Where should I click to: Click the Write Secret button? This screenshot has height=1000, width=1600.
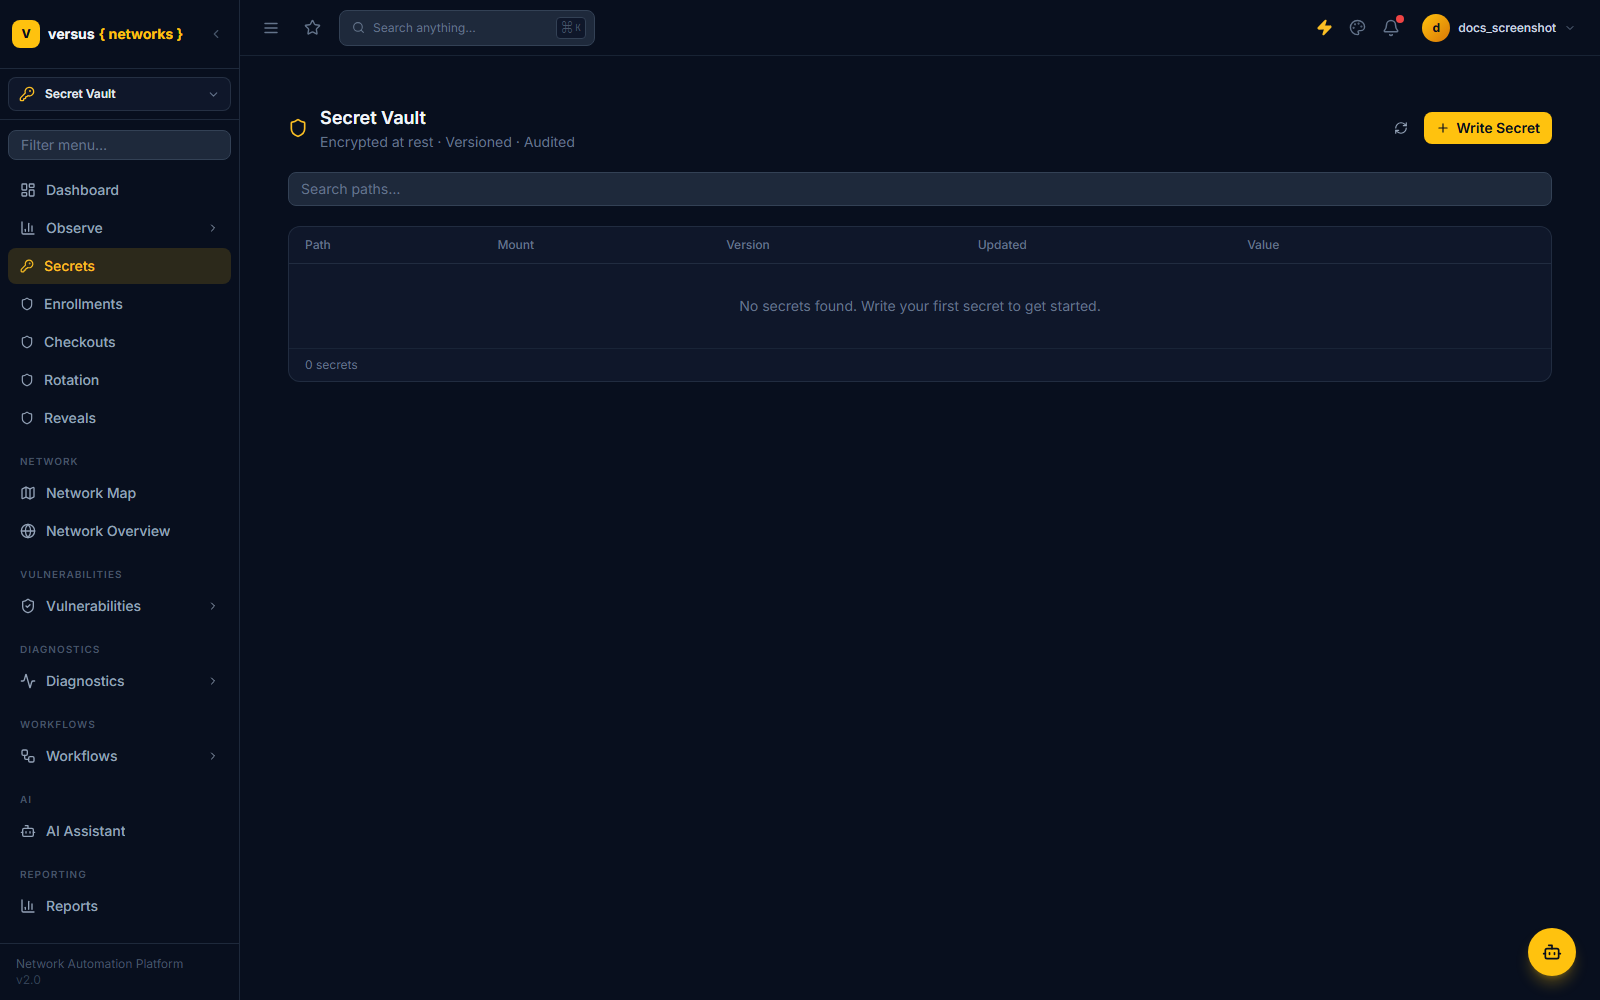click(1488, 128)
